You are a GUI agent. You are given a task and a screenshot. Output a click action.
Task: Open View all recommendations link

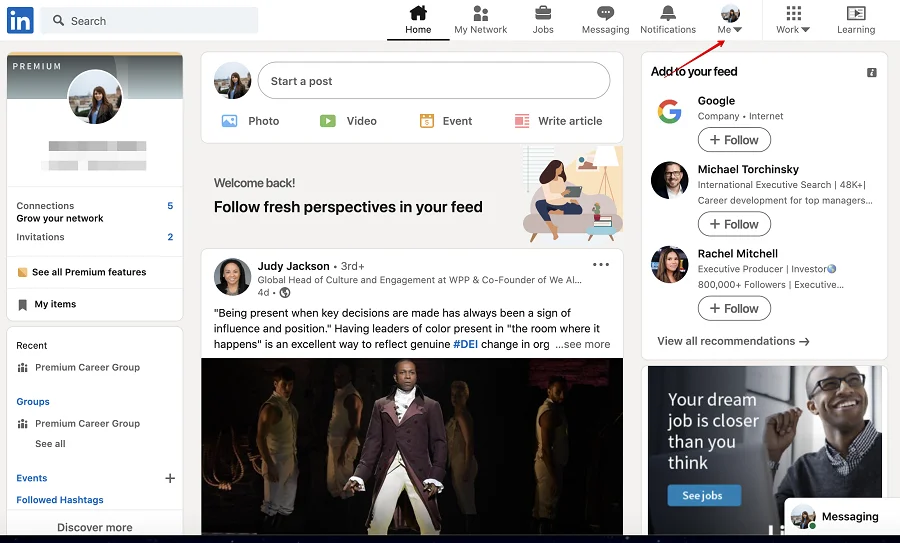[x=733, y=341]
